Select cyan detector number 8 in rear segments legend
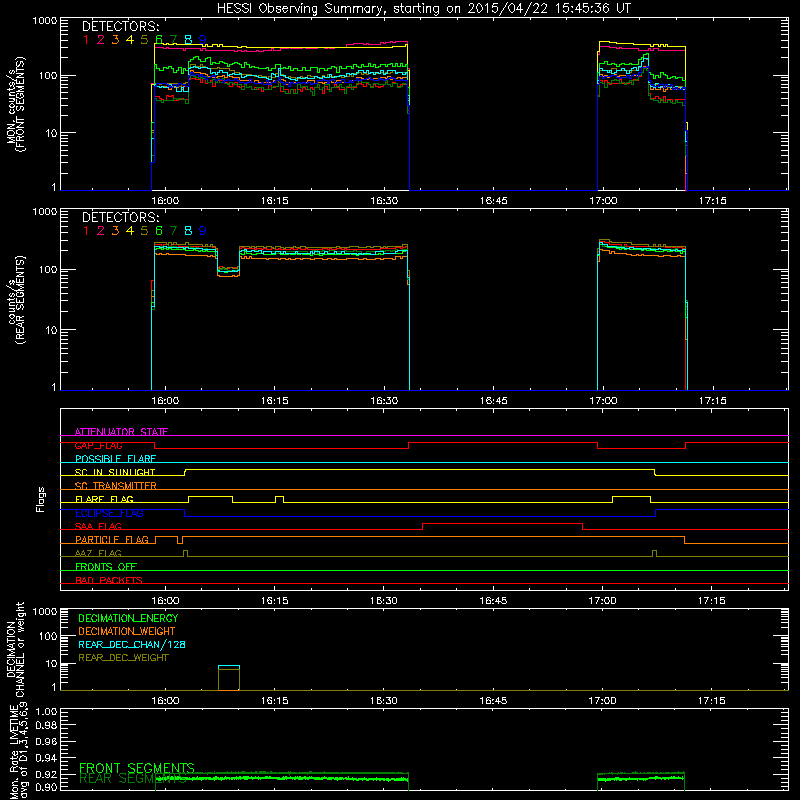This screenshot has height=800, width=800. coord(188,231)
